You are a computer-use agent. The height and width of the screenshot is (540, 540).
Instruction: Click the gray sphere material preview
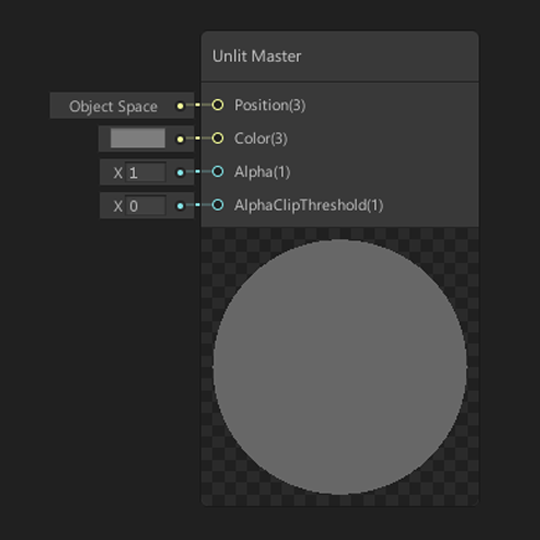(x=340, y=367)
